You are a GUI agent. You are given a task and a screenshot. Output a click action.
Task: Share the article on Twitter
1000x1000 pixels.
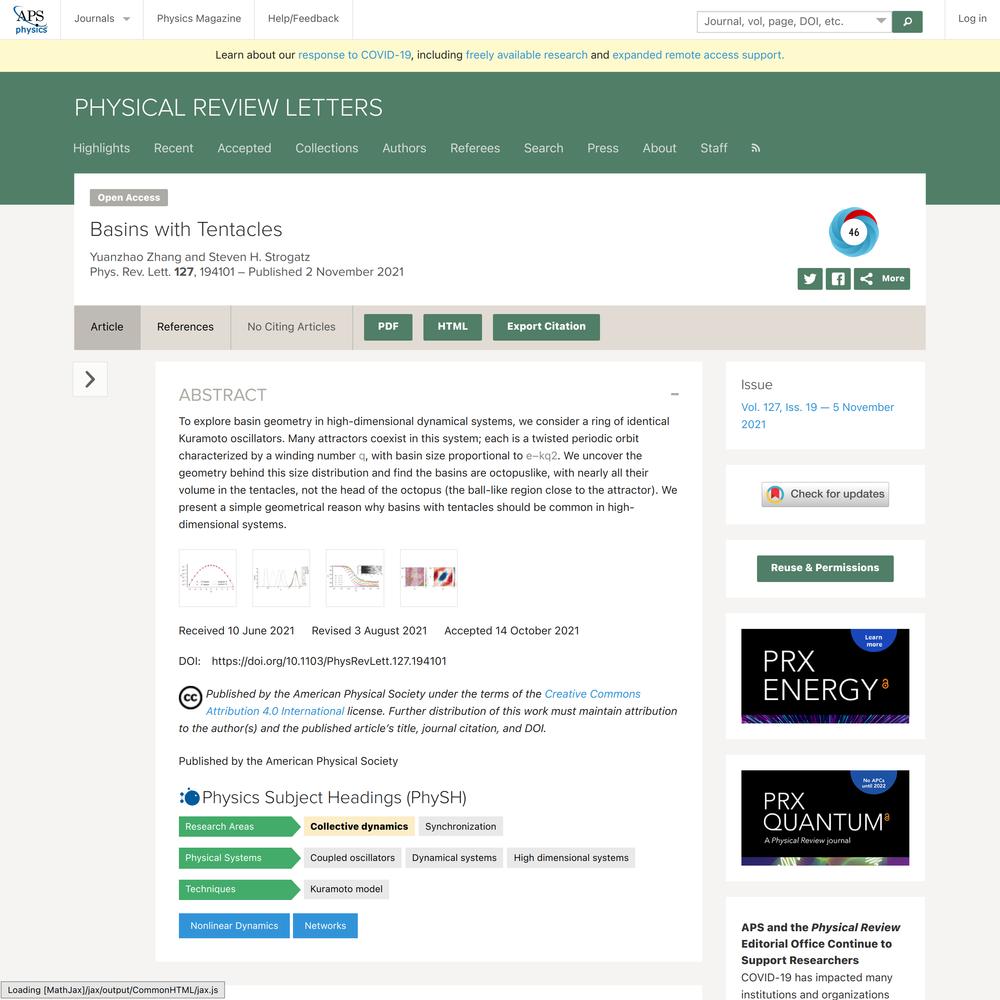(x=810, y=279)
